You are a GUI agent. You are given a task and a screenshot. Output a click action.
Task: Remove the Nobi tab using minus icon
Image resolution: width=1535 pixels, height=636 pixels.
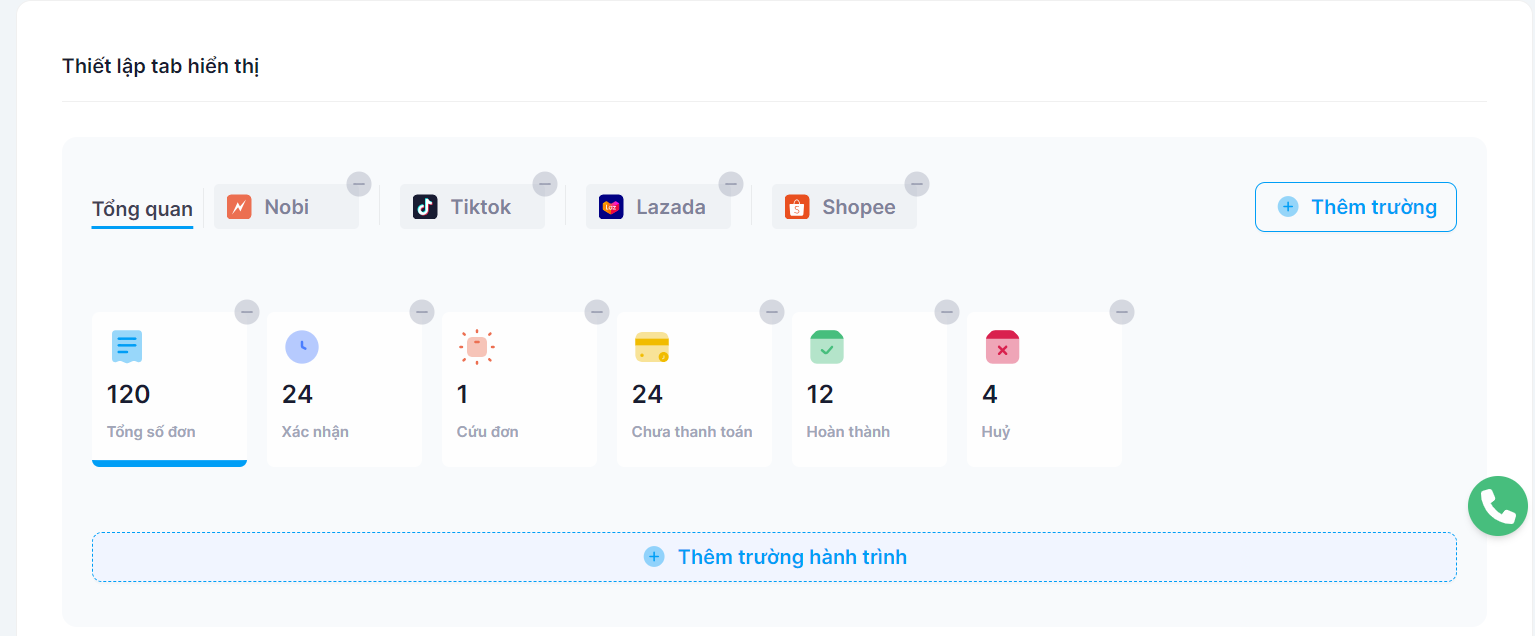359,184
